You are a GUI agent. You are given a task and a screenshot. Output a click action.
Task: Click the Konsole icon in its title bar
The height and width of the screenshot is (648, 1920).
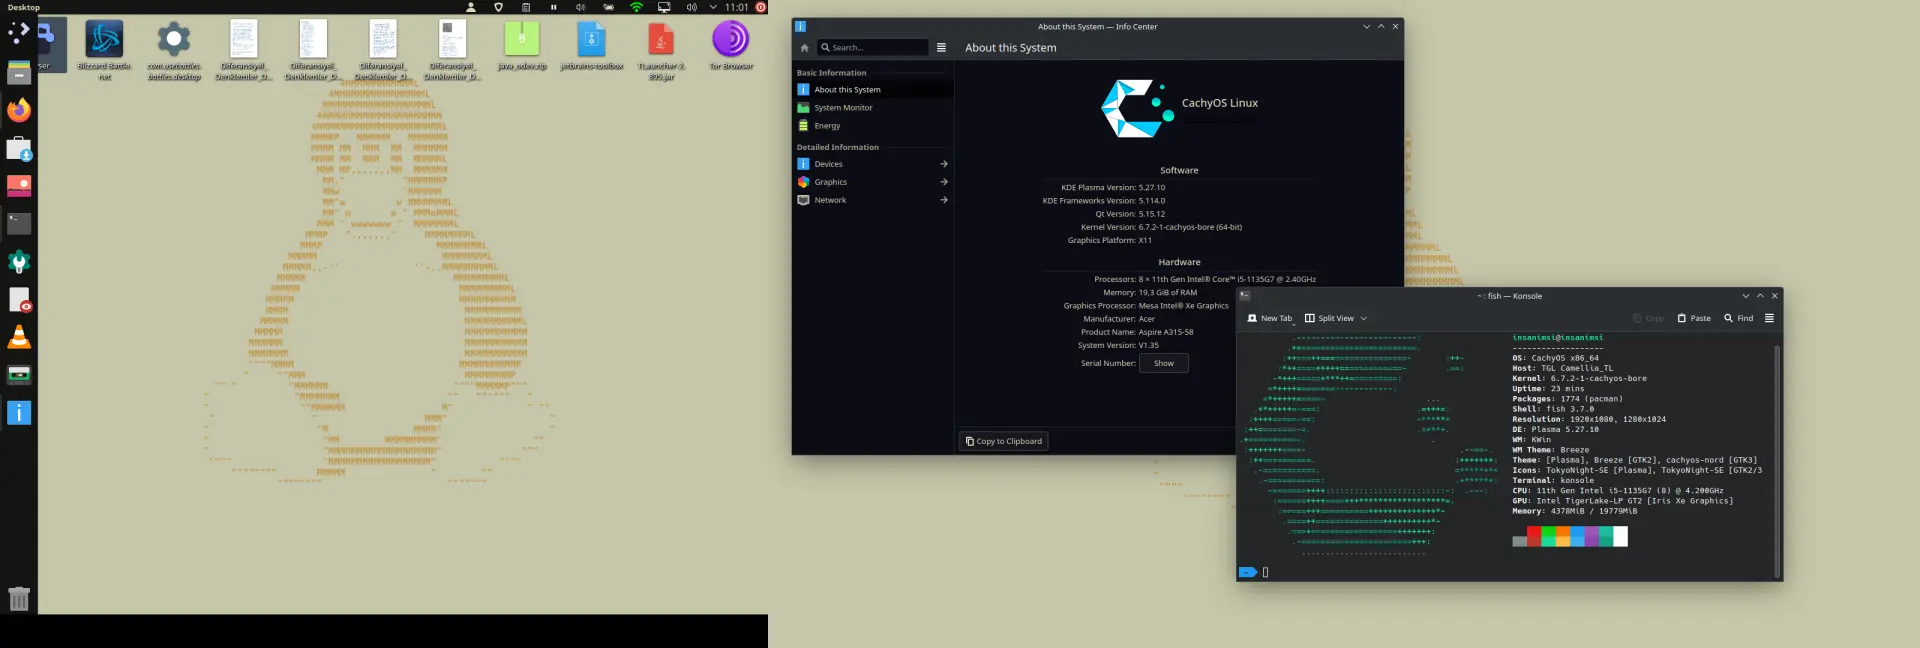(1245, 296)
